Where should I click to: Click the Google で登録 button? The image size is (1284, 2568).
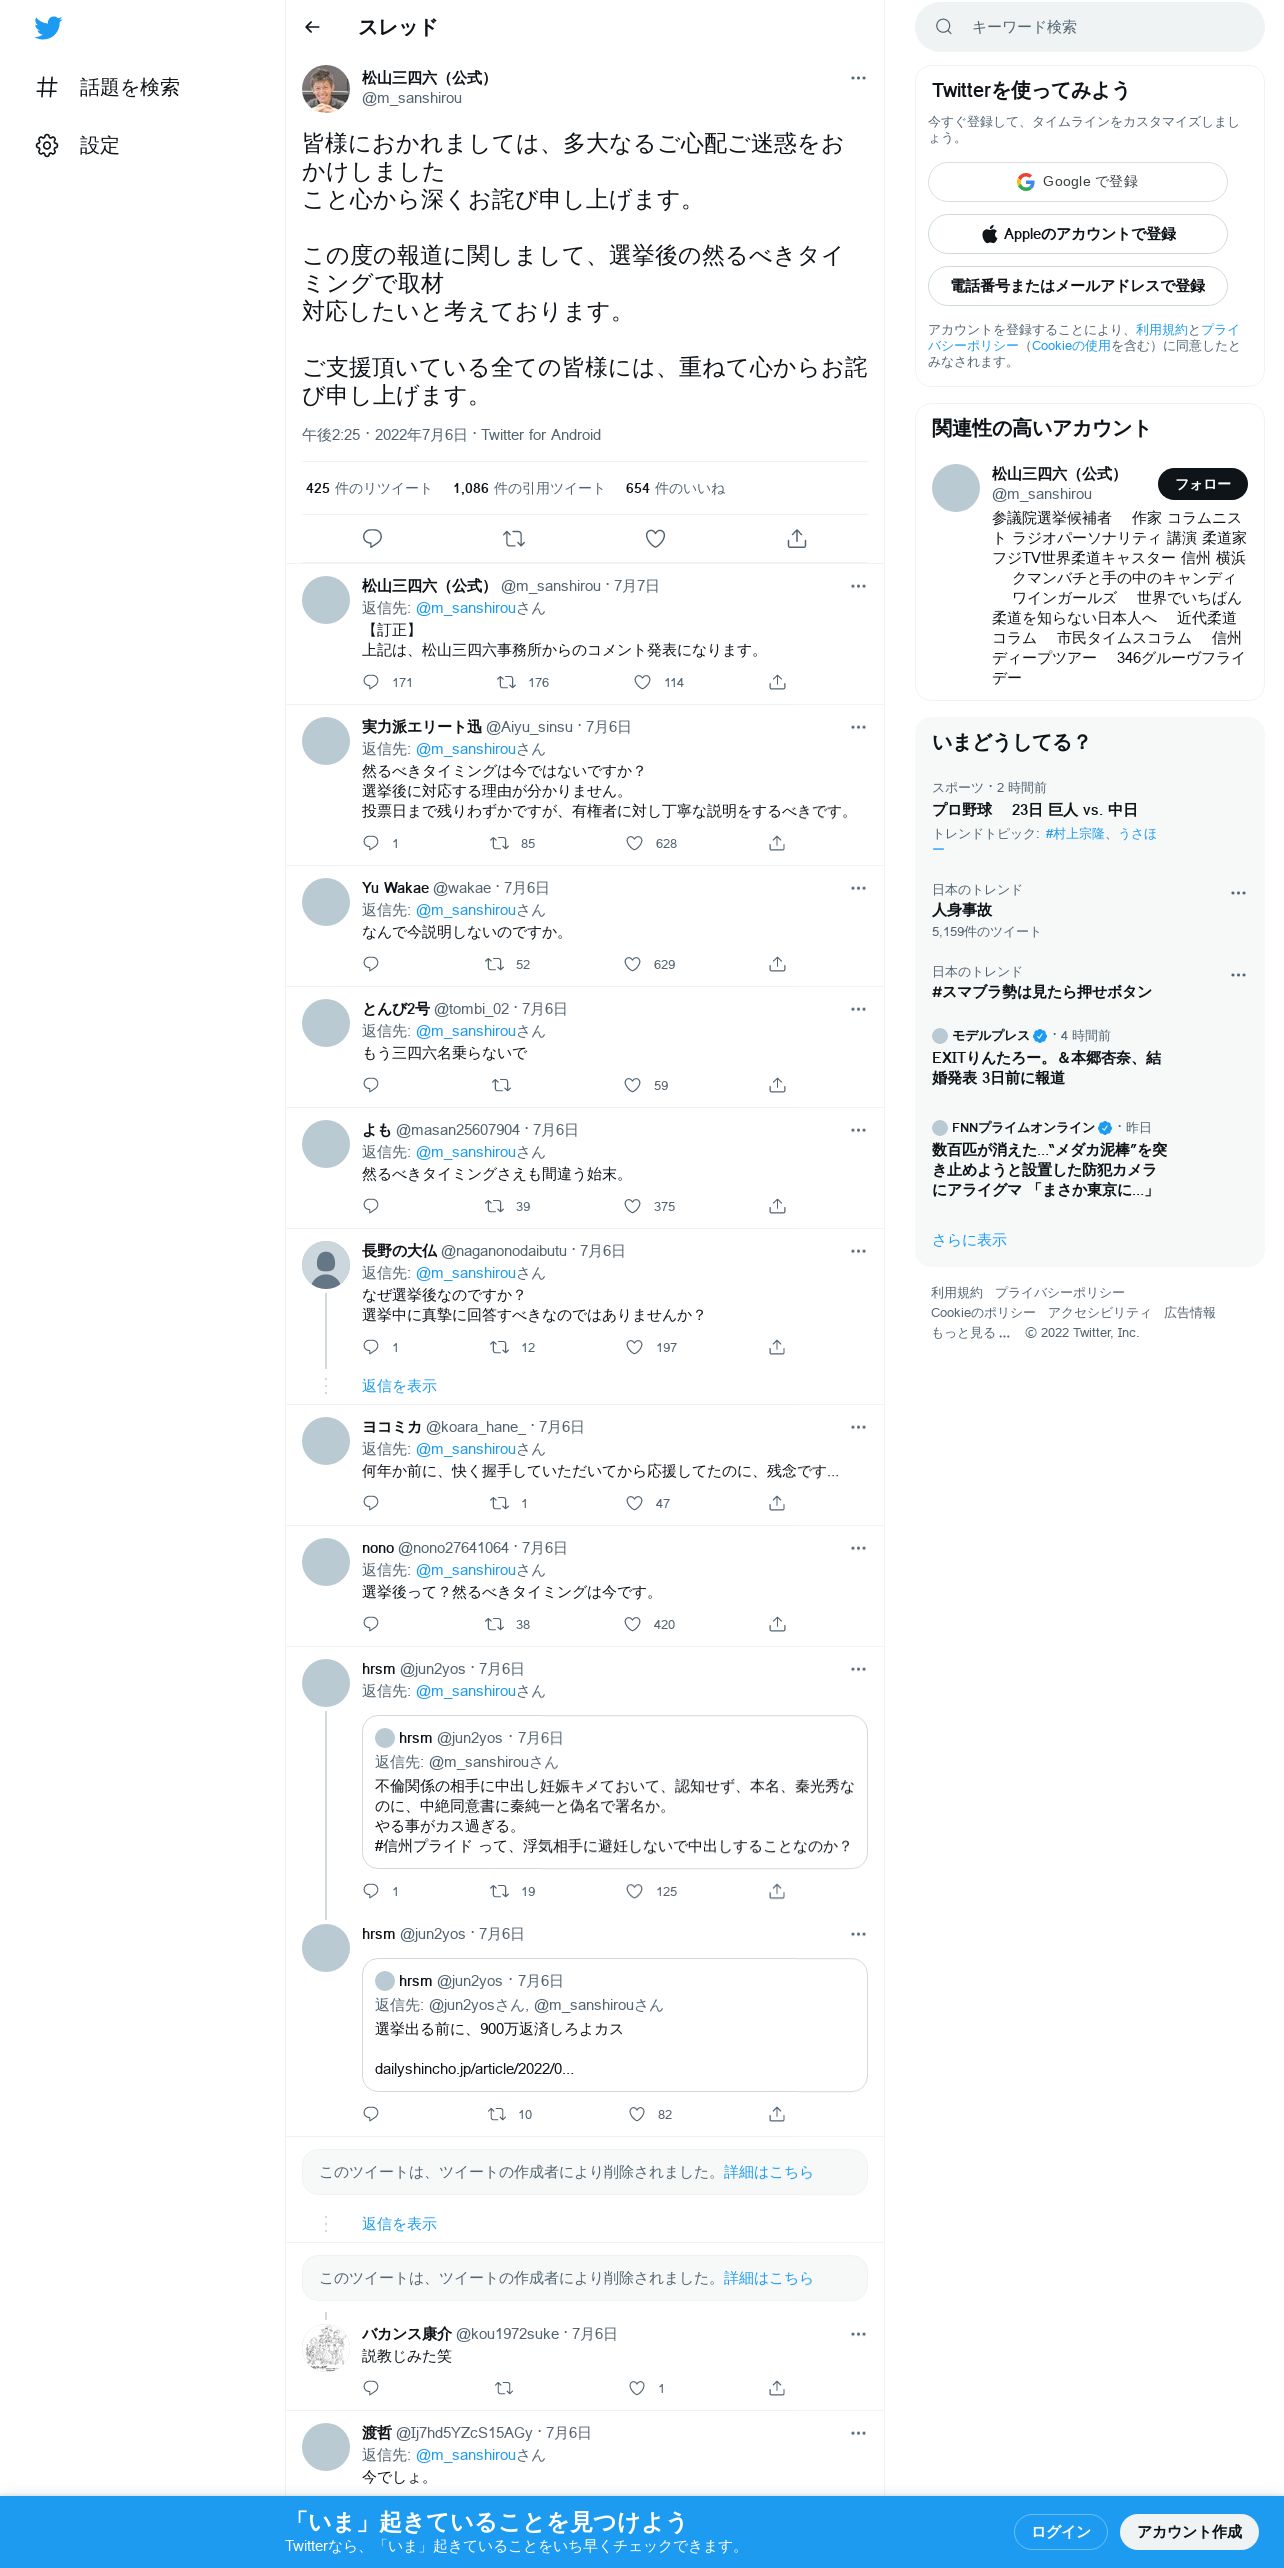tap(1077, 182)
